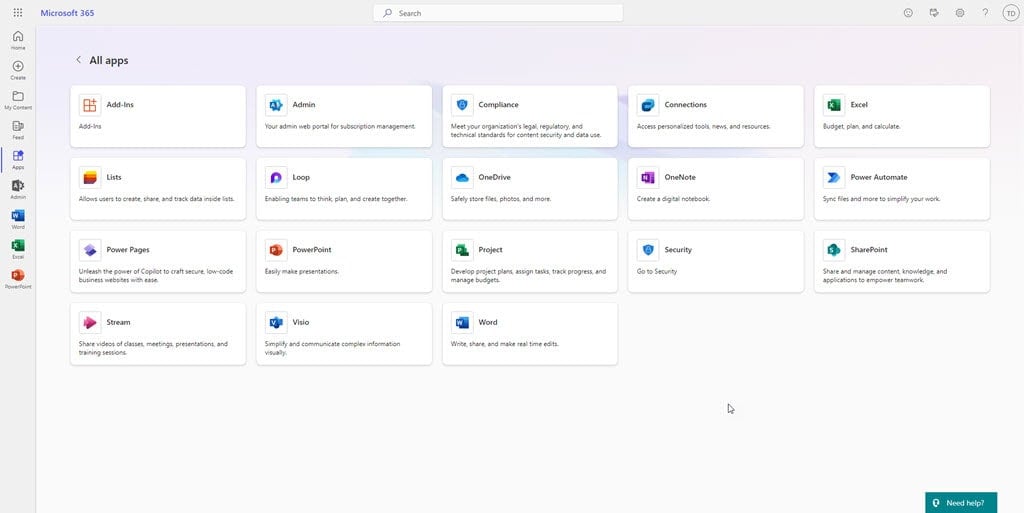
Task: Go to Home in the sidebar
Action: (x=18, y=40)
